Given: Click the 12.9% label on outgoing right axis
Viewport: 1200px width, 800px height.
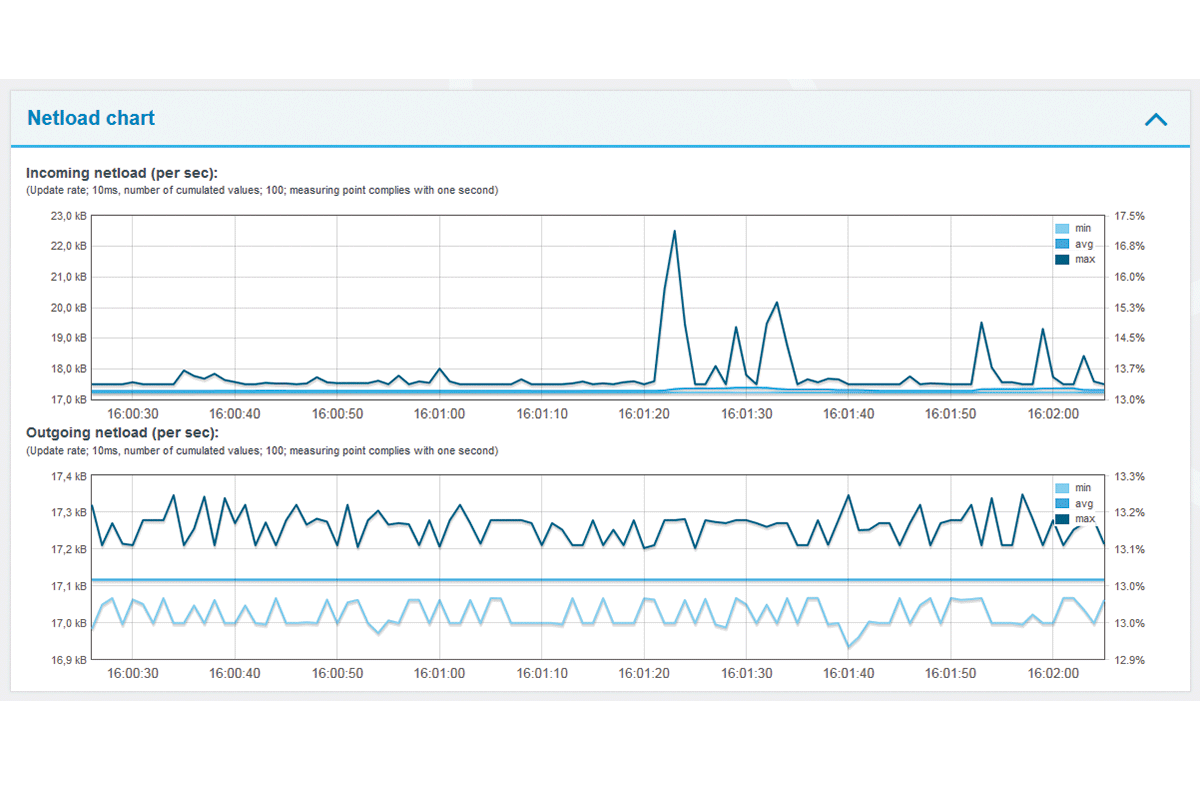Looking at the screenshot, I should tap(1128, 660).
